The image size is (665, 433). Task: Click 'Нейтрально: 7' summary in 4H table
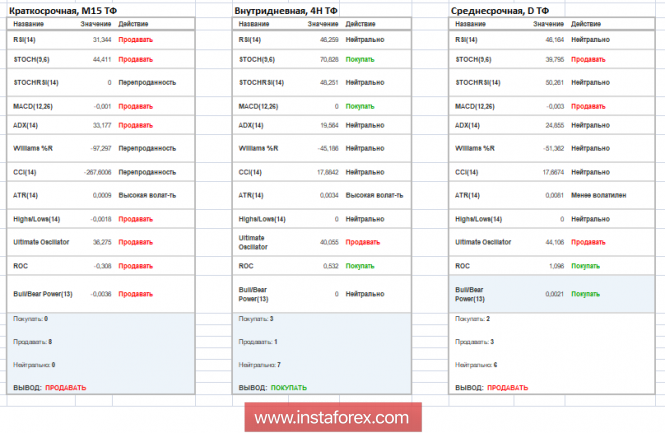(x=260, y=365)
